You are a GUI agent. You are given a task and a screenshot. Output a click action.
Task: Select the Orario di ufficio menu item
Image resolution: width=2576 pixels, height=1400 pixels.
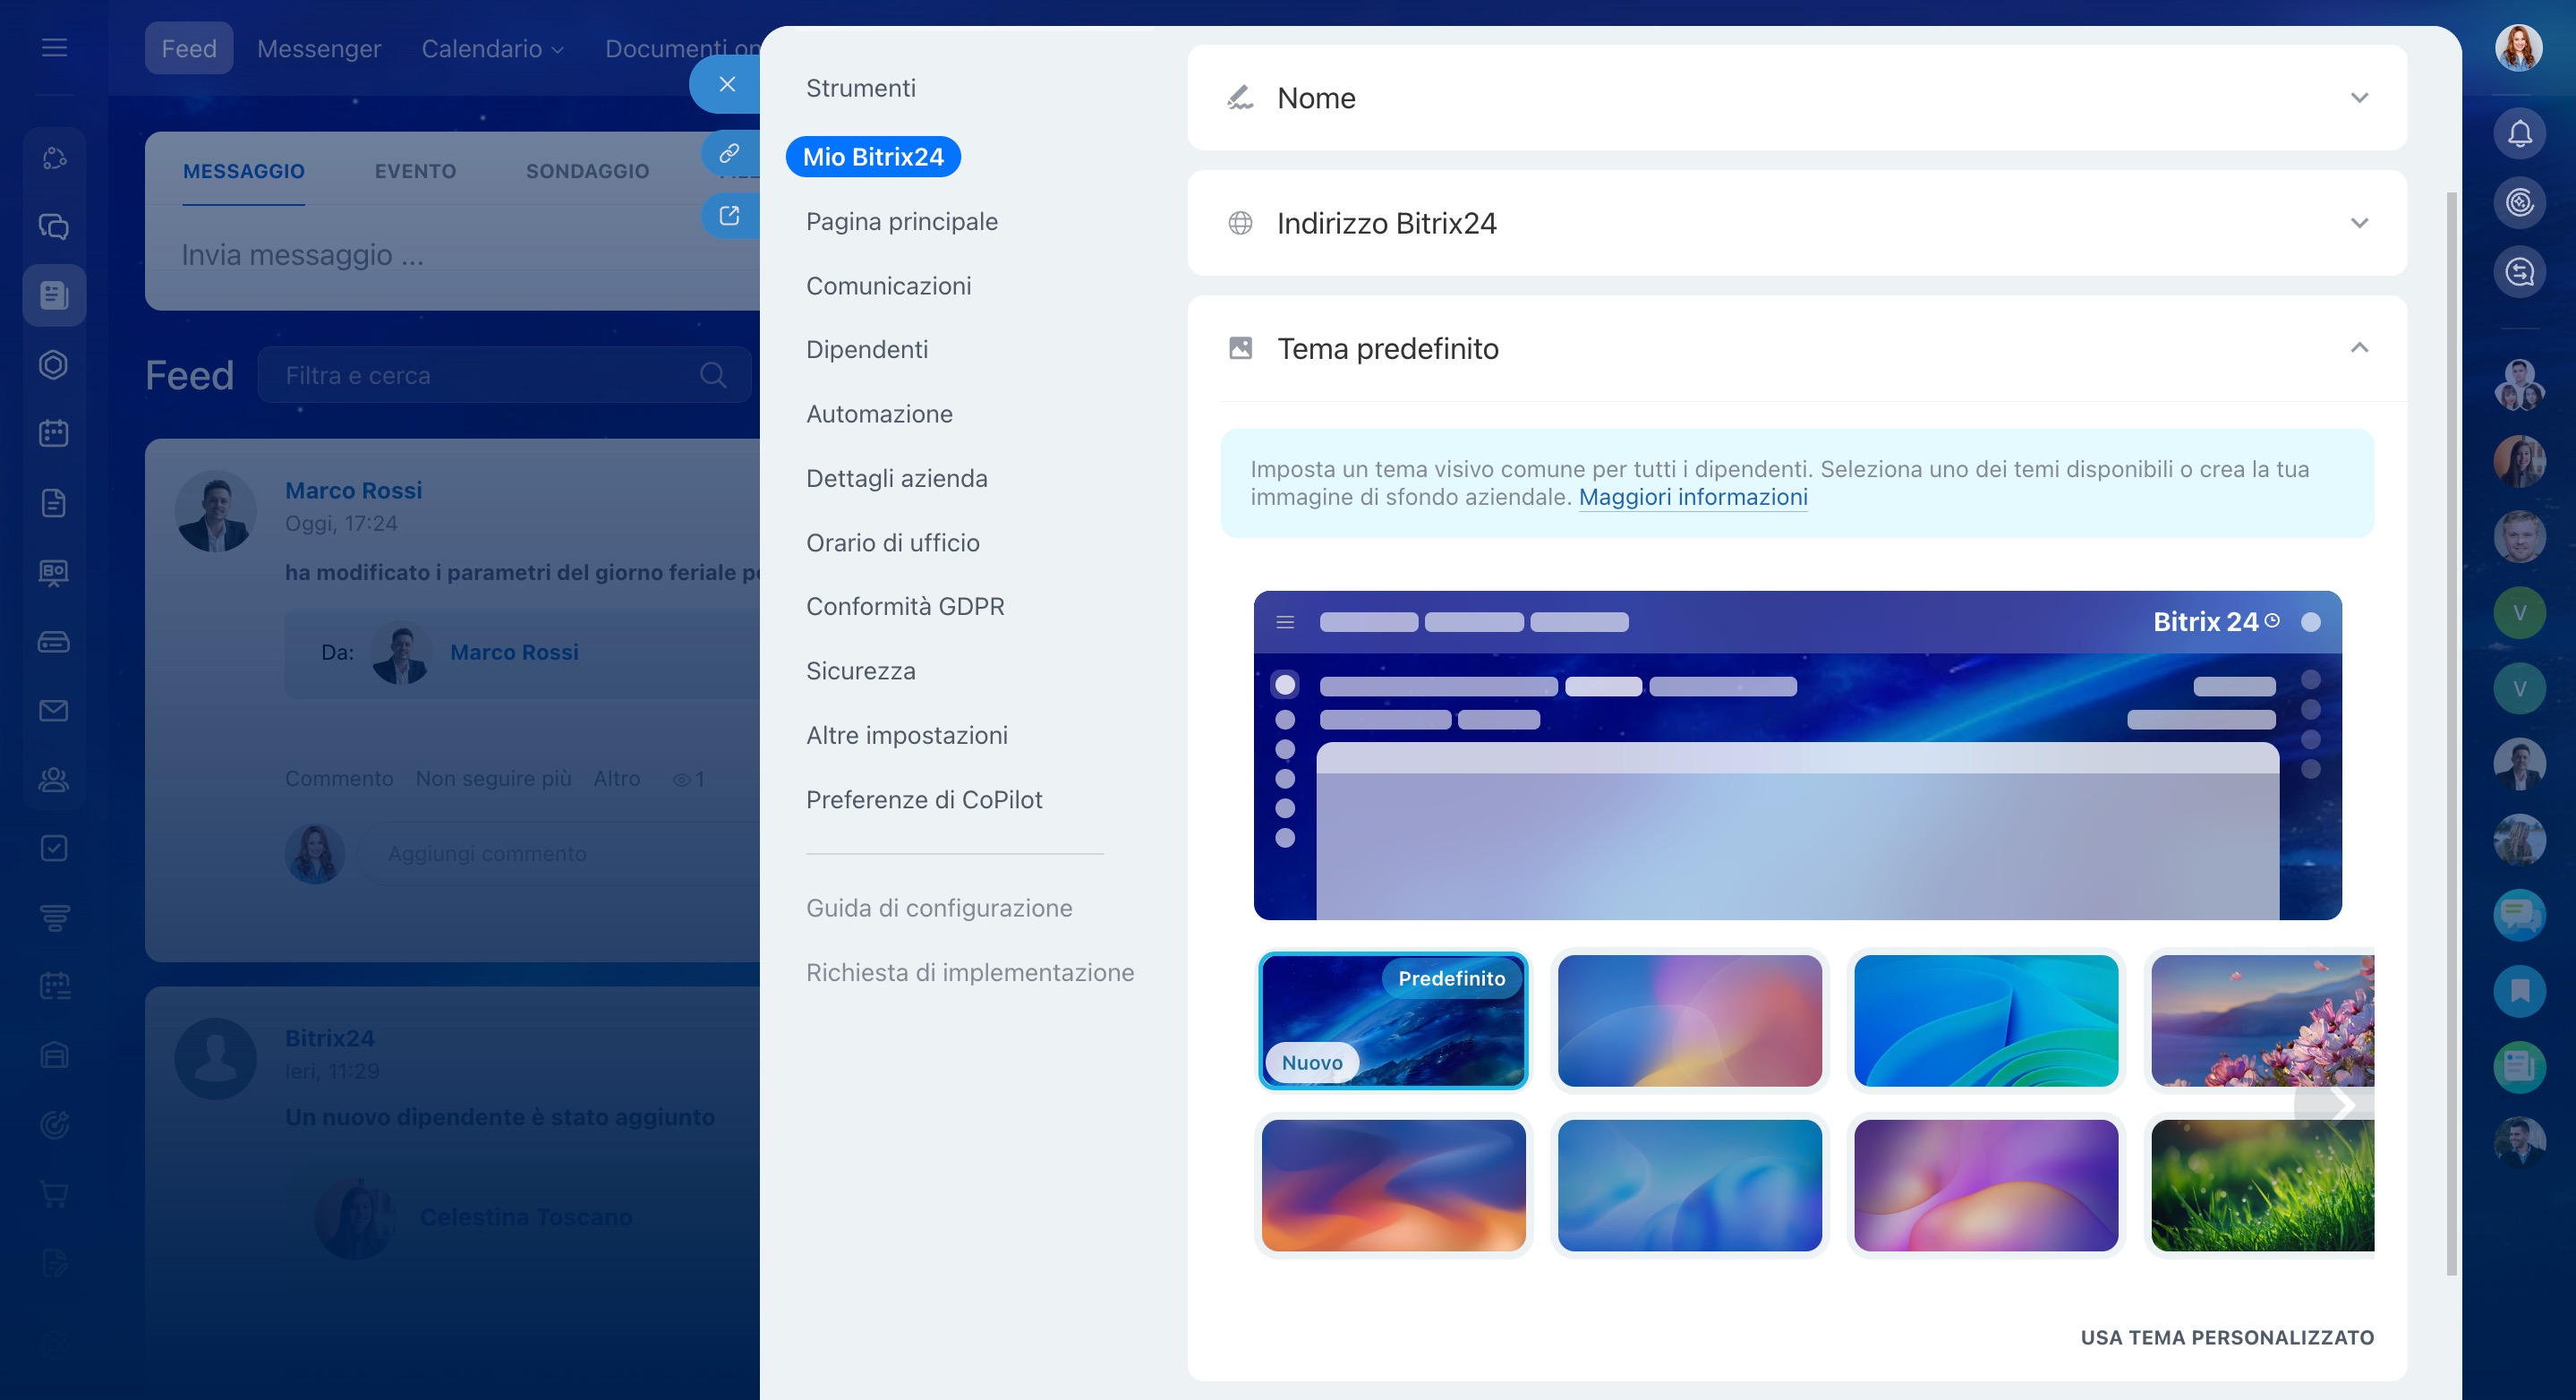tap(892, 542)
